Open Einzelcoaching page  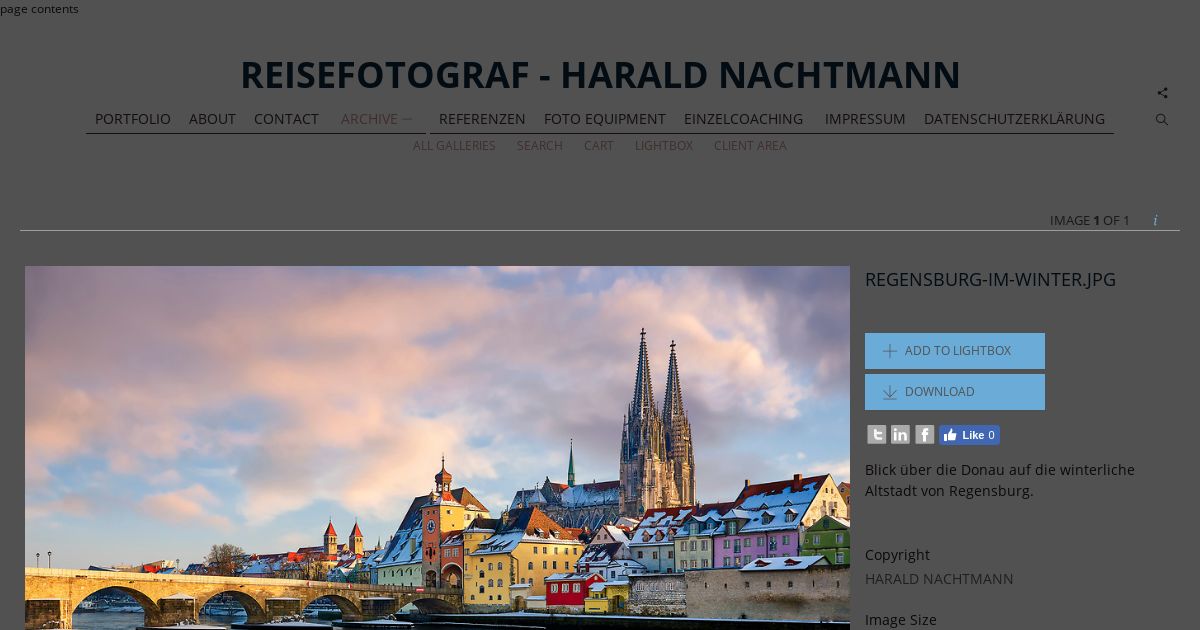click(743, 119)
